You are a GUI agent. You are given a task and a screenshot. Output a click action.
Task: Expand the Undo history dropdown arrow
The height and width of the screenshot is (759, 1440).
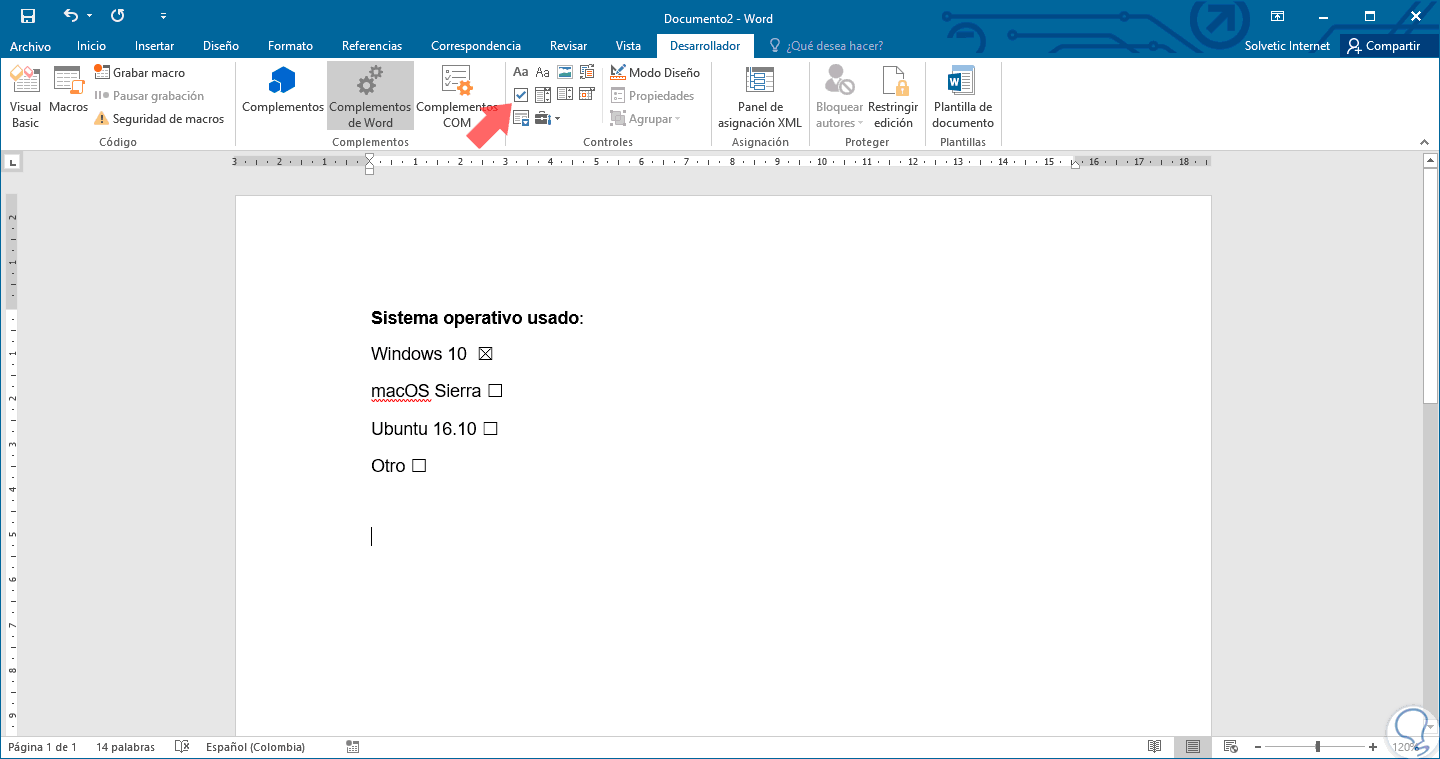coord(89,16)
